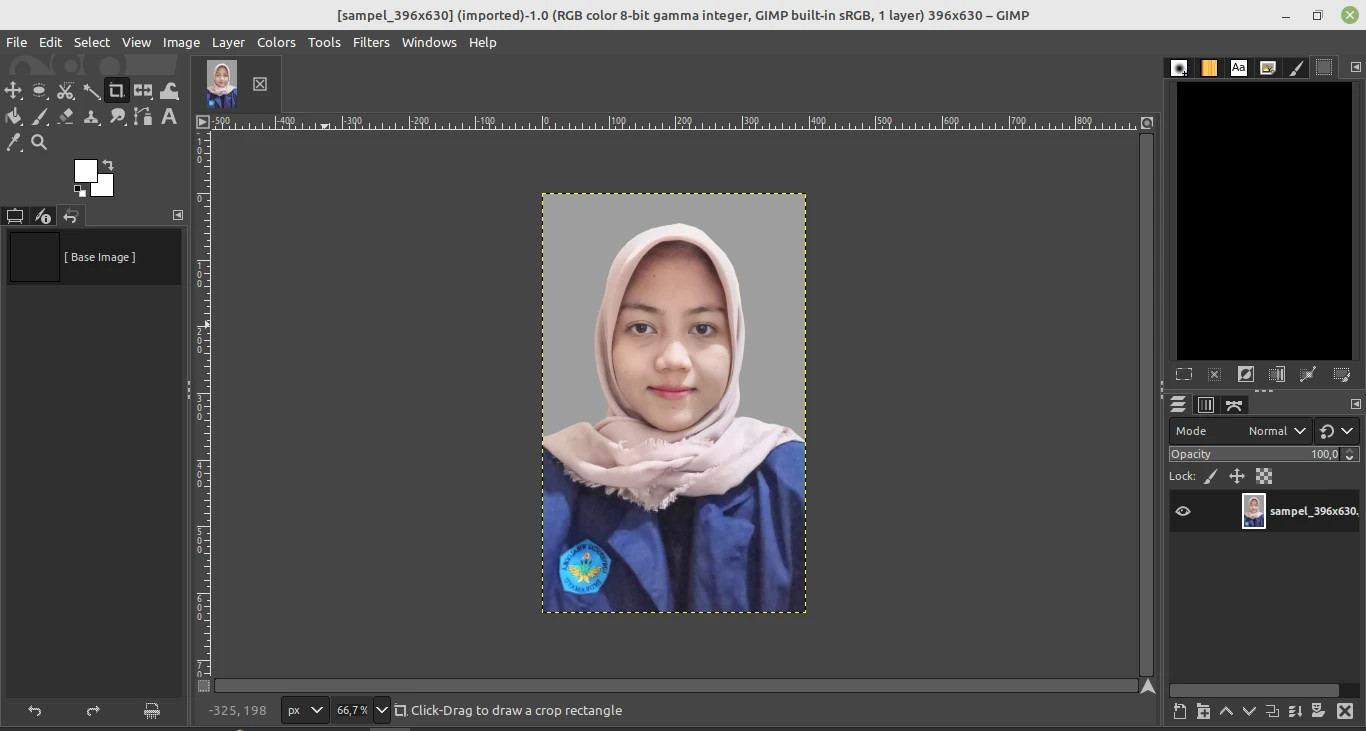
Task: Open the Paths tab in layers dock
Action: [x=1234, y=405]
